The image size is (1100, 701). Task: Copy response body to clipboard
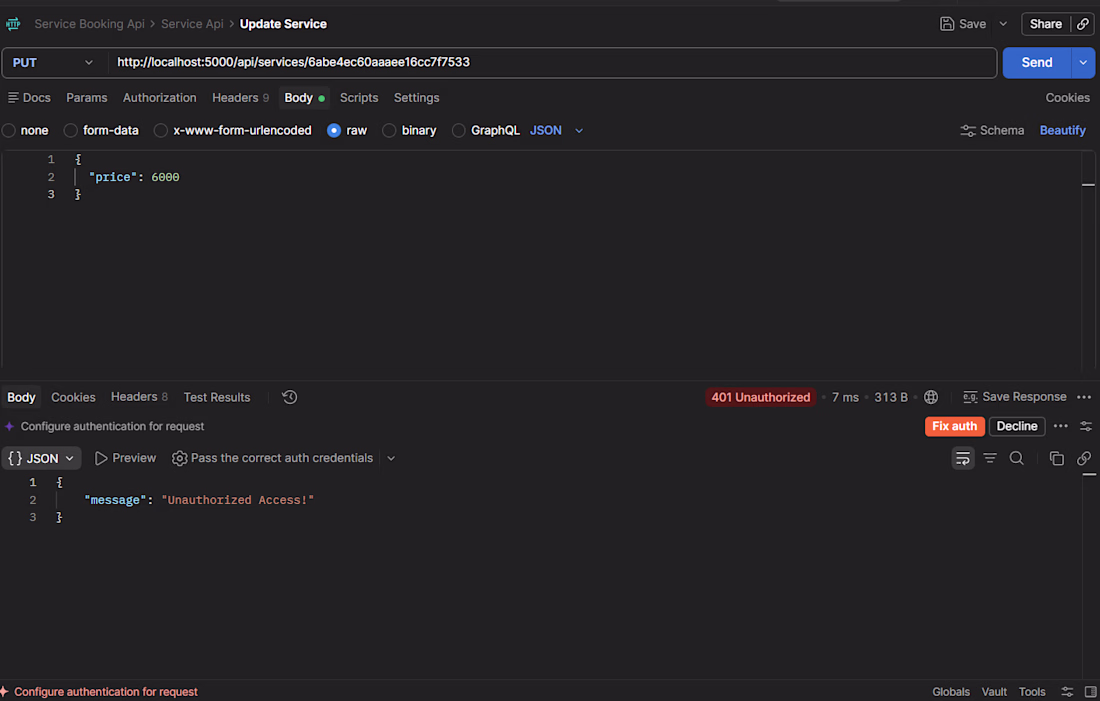click(1057, 458)
